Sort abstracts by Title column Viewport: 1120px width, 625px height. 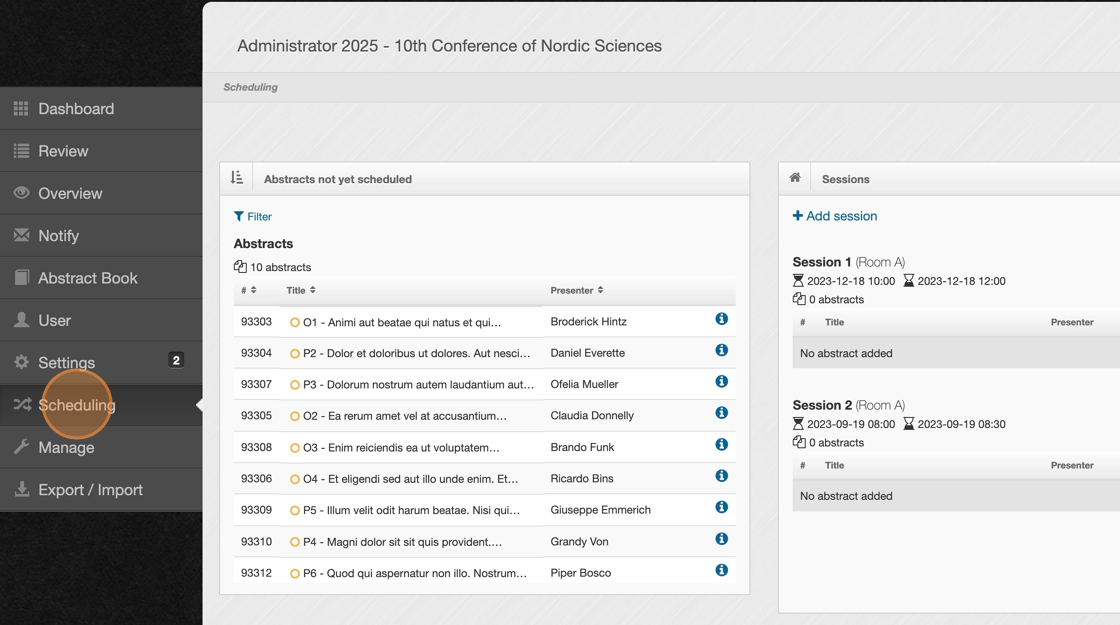(301, 290)
